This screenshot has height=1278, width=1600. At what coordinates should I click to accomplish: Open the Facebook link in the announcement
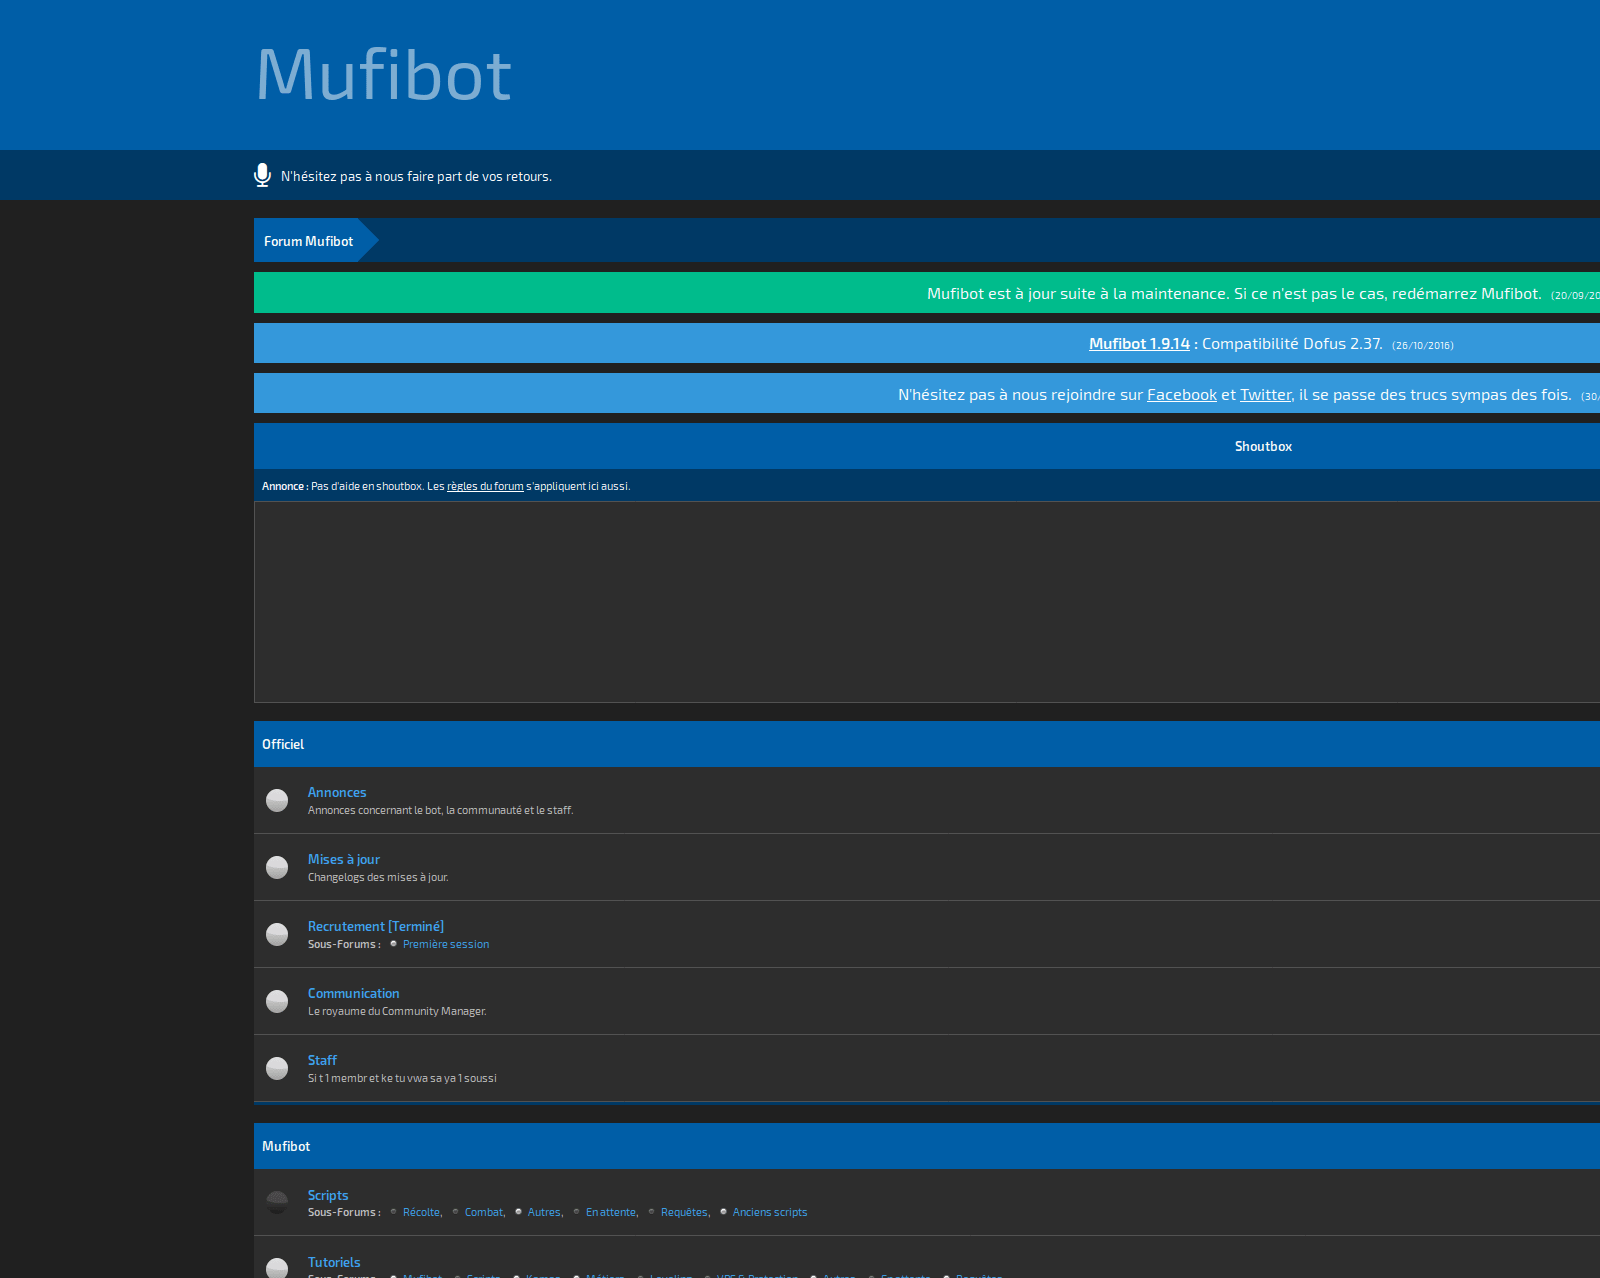(1182, 395)
